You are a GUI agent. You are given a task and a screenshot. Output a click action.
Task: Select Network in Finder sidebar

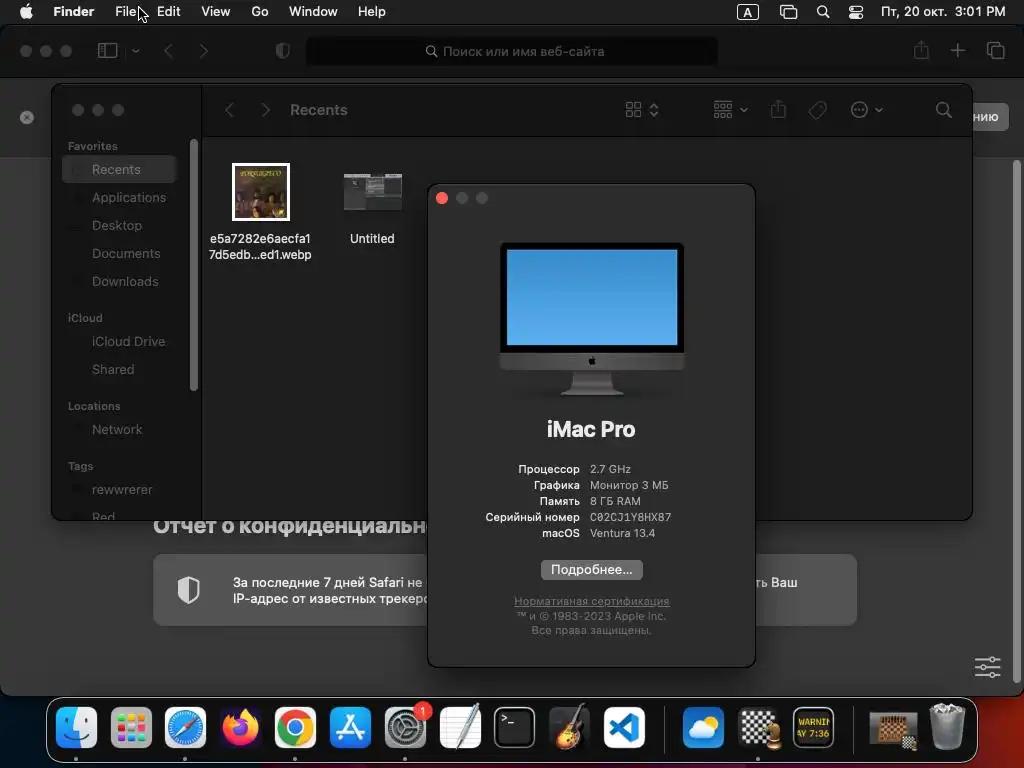coord(120,430)
